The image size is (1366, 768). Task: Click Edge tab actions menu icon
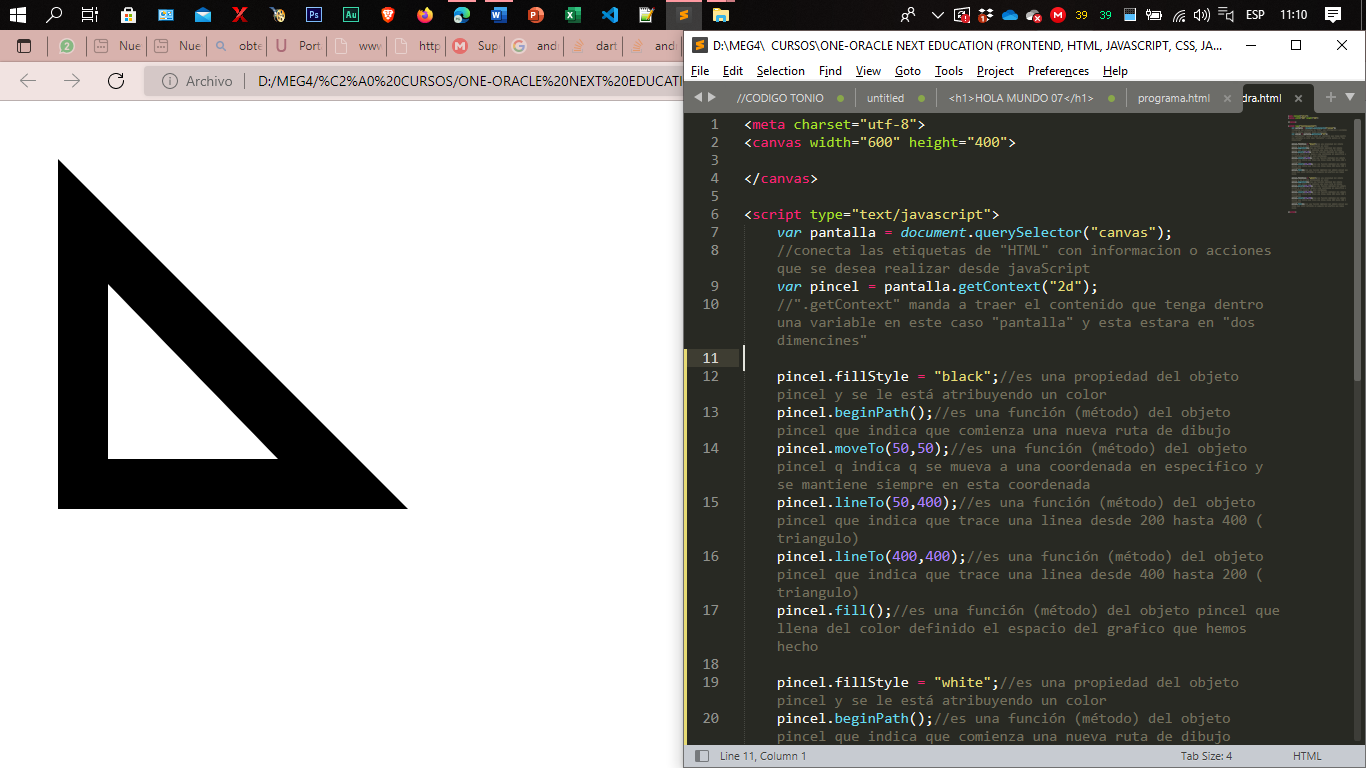coord(24,46)
